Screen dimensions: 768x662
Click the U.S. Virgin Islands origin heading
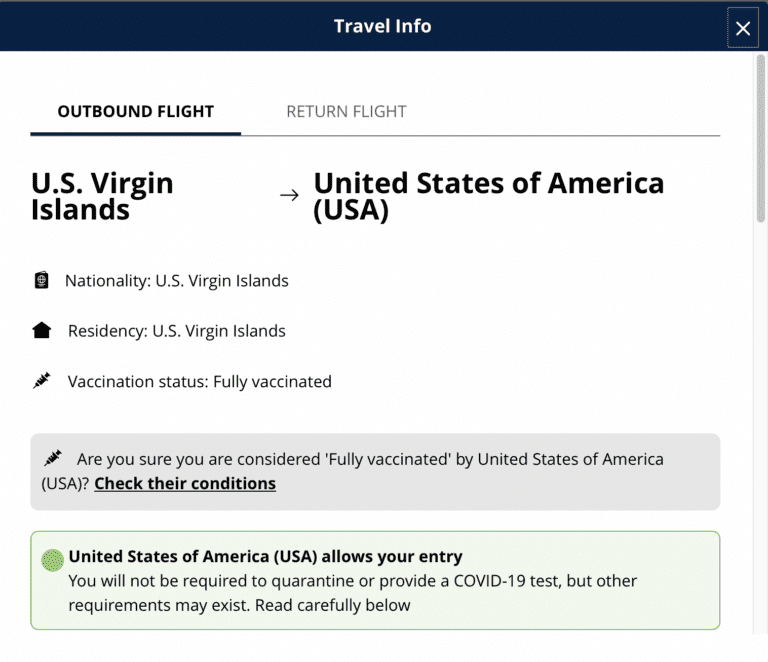pos(102,196)
